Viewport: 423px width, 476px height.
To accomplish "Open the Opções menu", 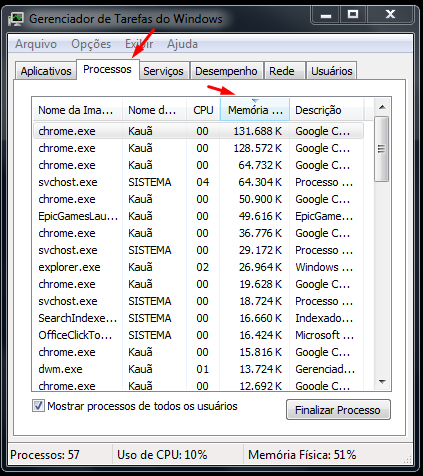I will (x=91, y=44).
